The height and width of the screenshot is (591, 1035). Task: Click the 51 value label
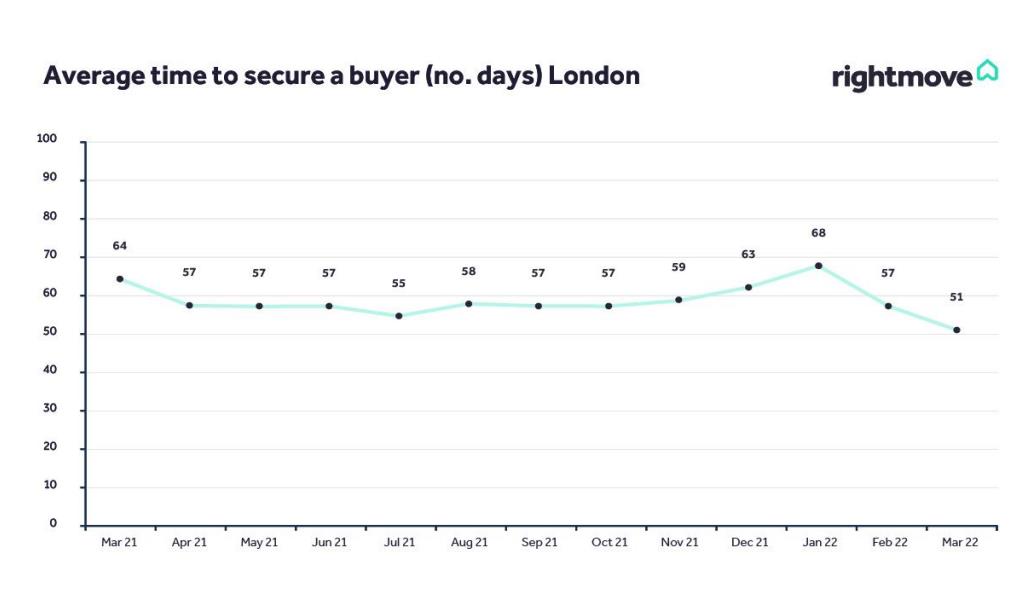tap(956, 297)
